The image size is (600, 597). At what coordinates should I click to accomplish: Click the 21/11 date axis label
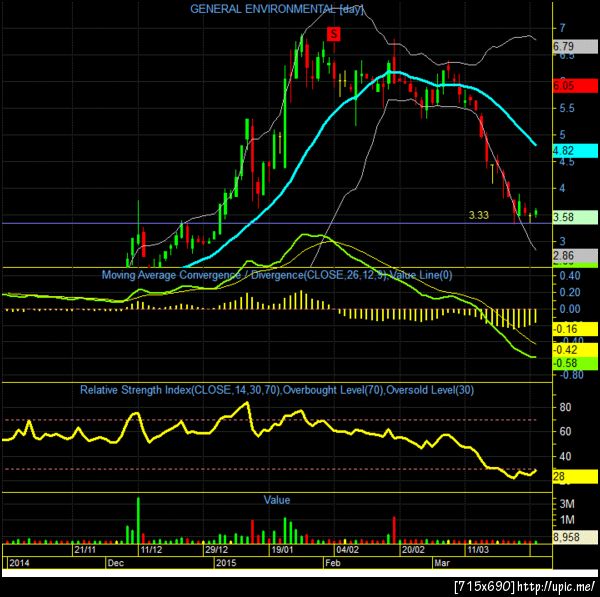pos(85,550)
